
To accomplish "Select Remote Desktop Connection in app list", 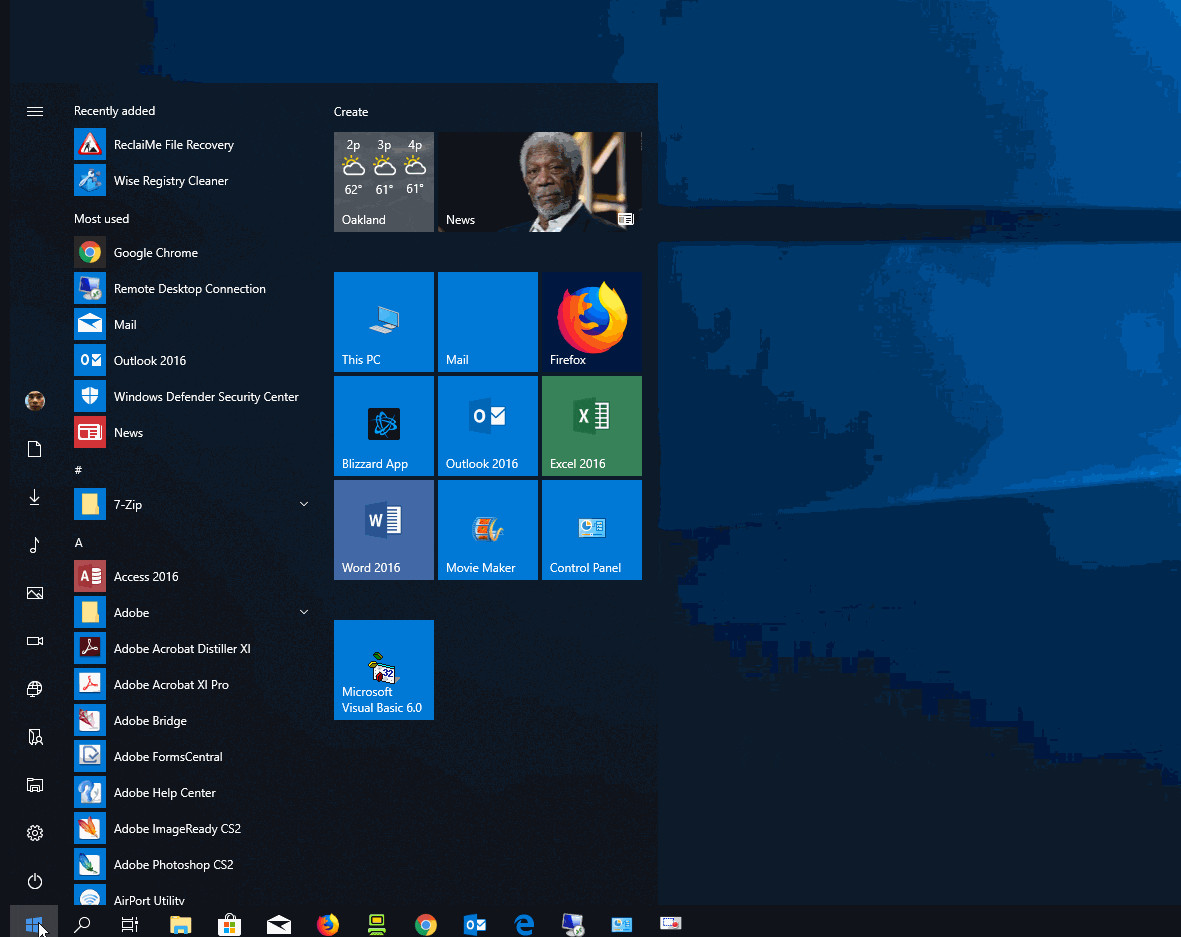I will coord(189,289).
